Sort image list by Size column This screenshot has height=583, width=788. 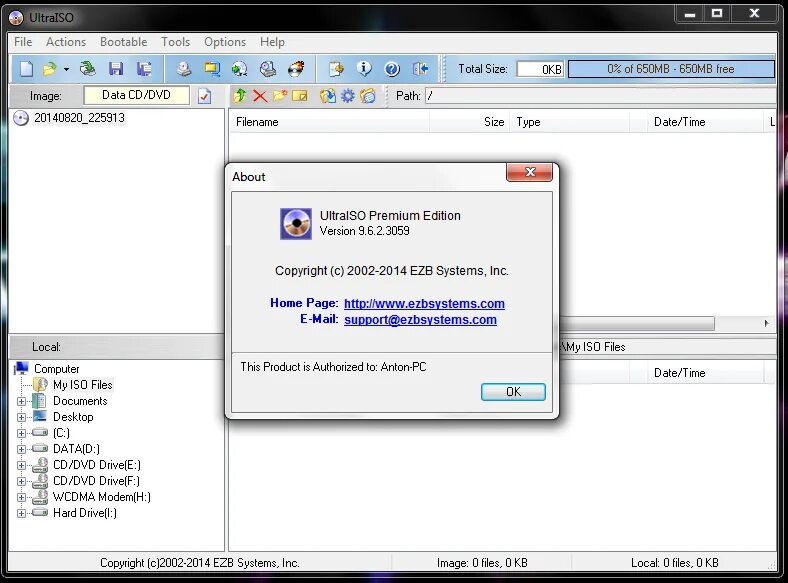pos(469,122)
